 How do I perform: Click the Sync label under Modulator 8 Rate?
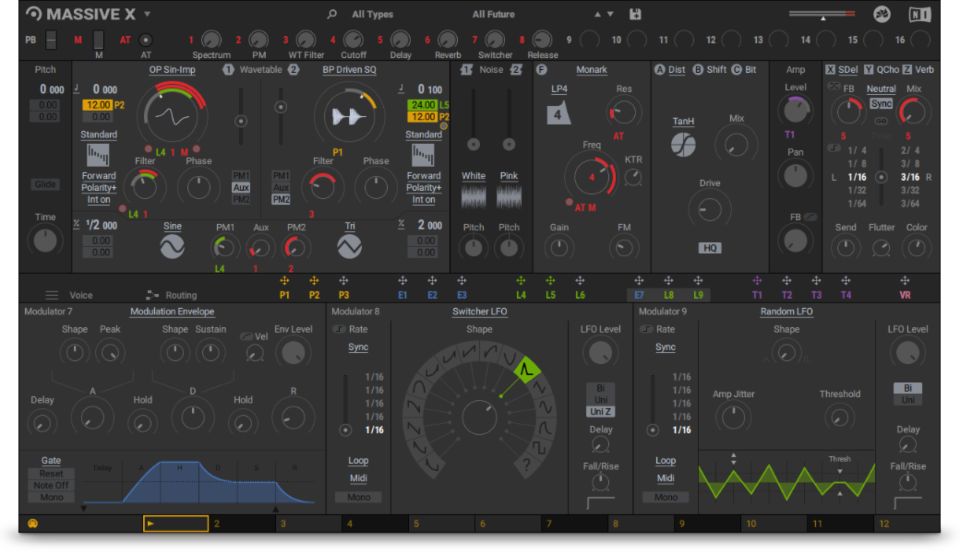[x=358, y=347]
